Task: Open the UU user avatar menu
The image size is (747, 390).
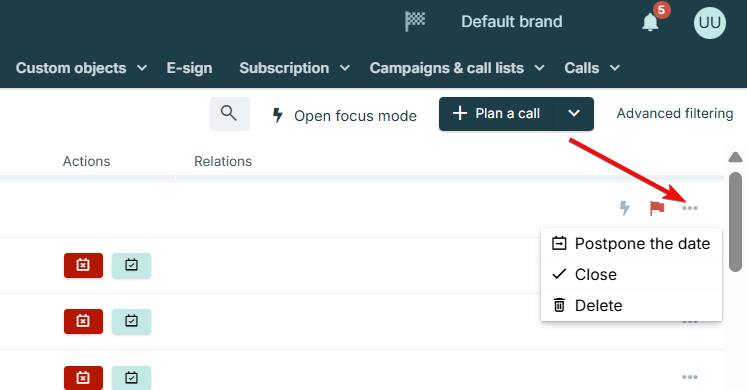Action: [710, 22]
